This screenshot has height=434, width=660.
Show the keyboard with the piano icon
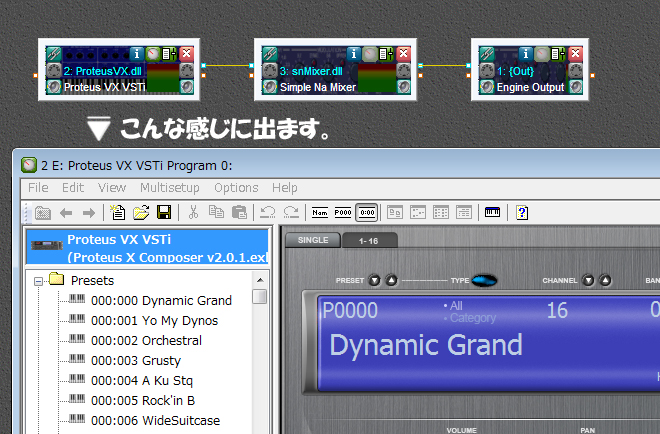click(x=492, y=212)
